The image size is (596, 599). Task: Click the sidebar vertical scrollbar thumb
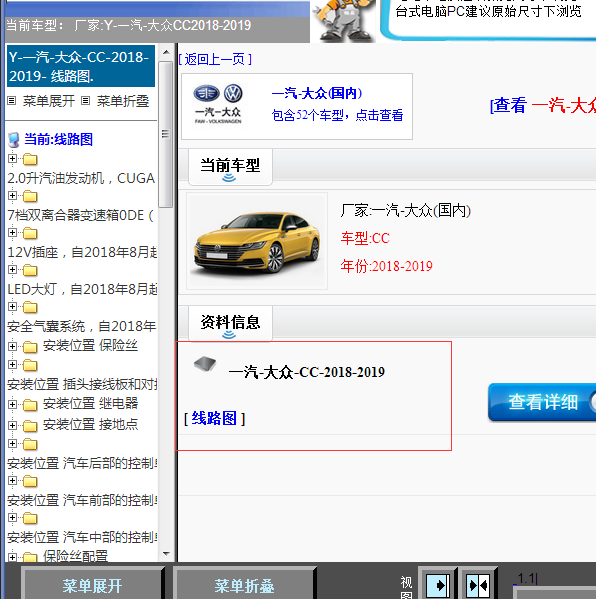coord(165,134)
